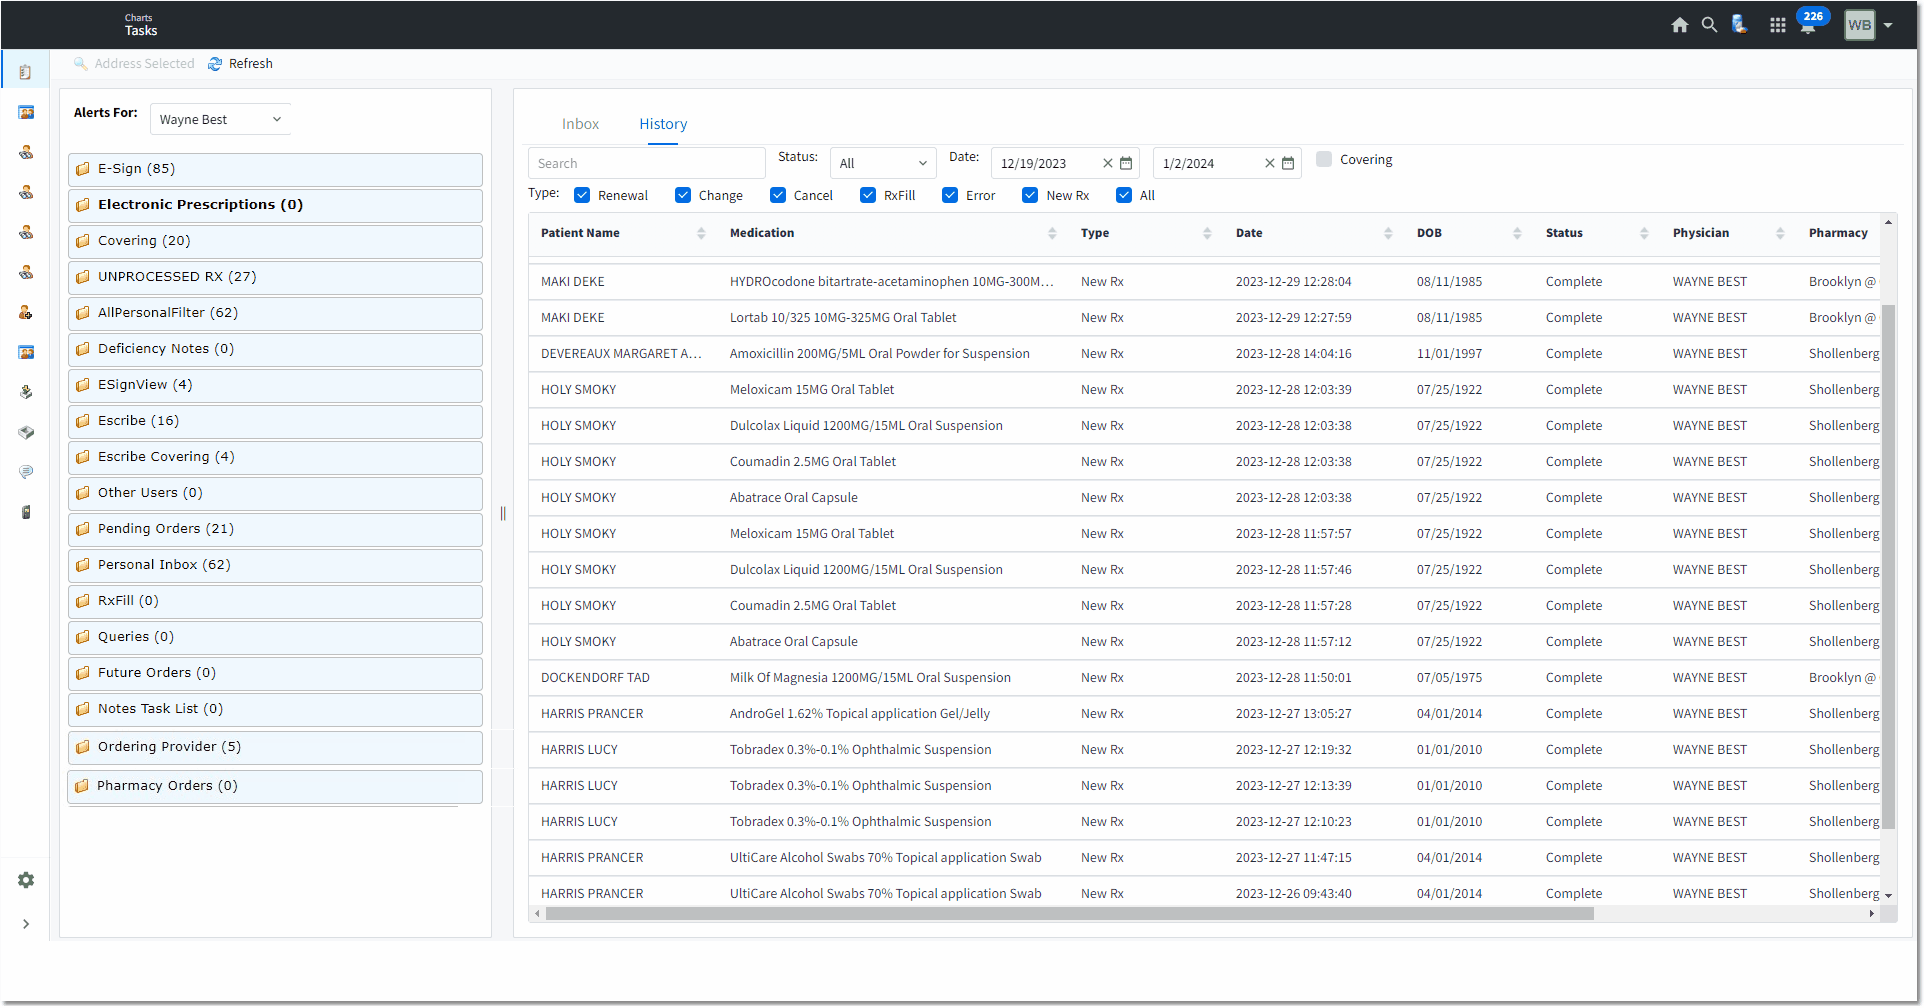Select the DOCKENDORF TAD patient cell
This screenshot has width=1924, height=1008.
595,678
